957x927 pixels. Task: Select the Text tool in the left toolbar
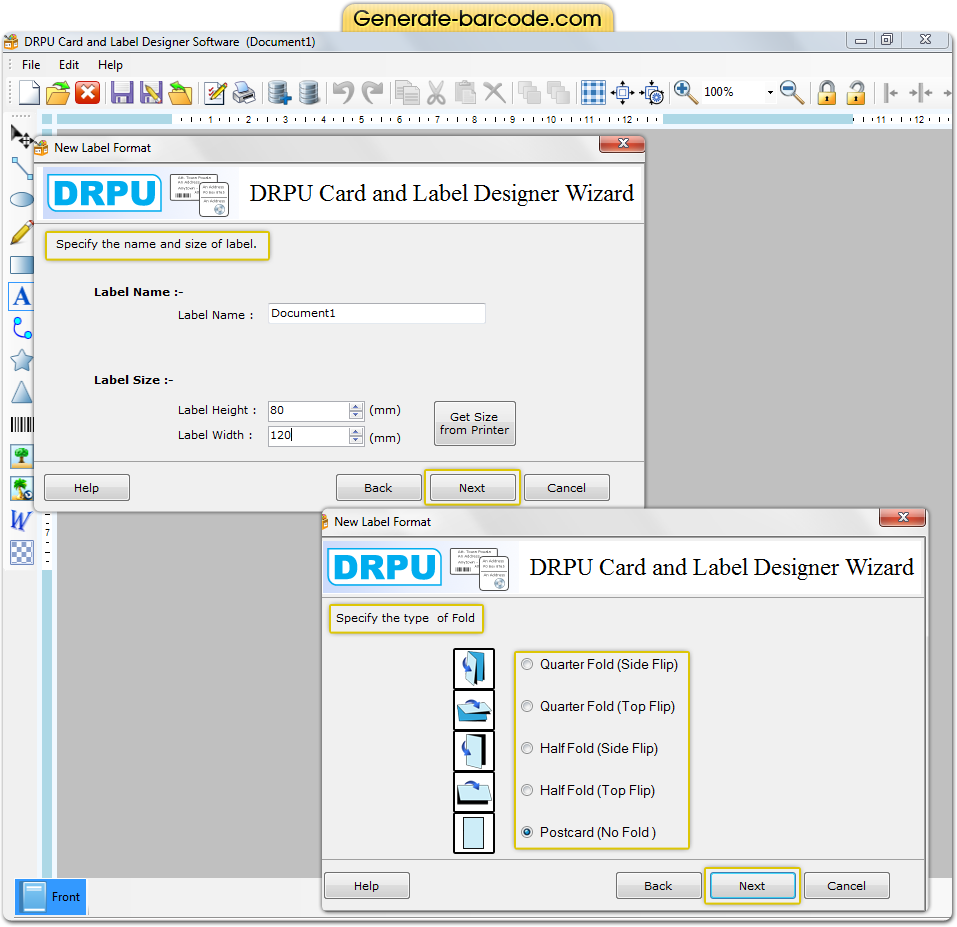(x=22, y=296)
